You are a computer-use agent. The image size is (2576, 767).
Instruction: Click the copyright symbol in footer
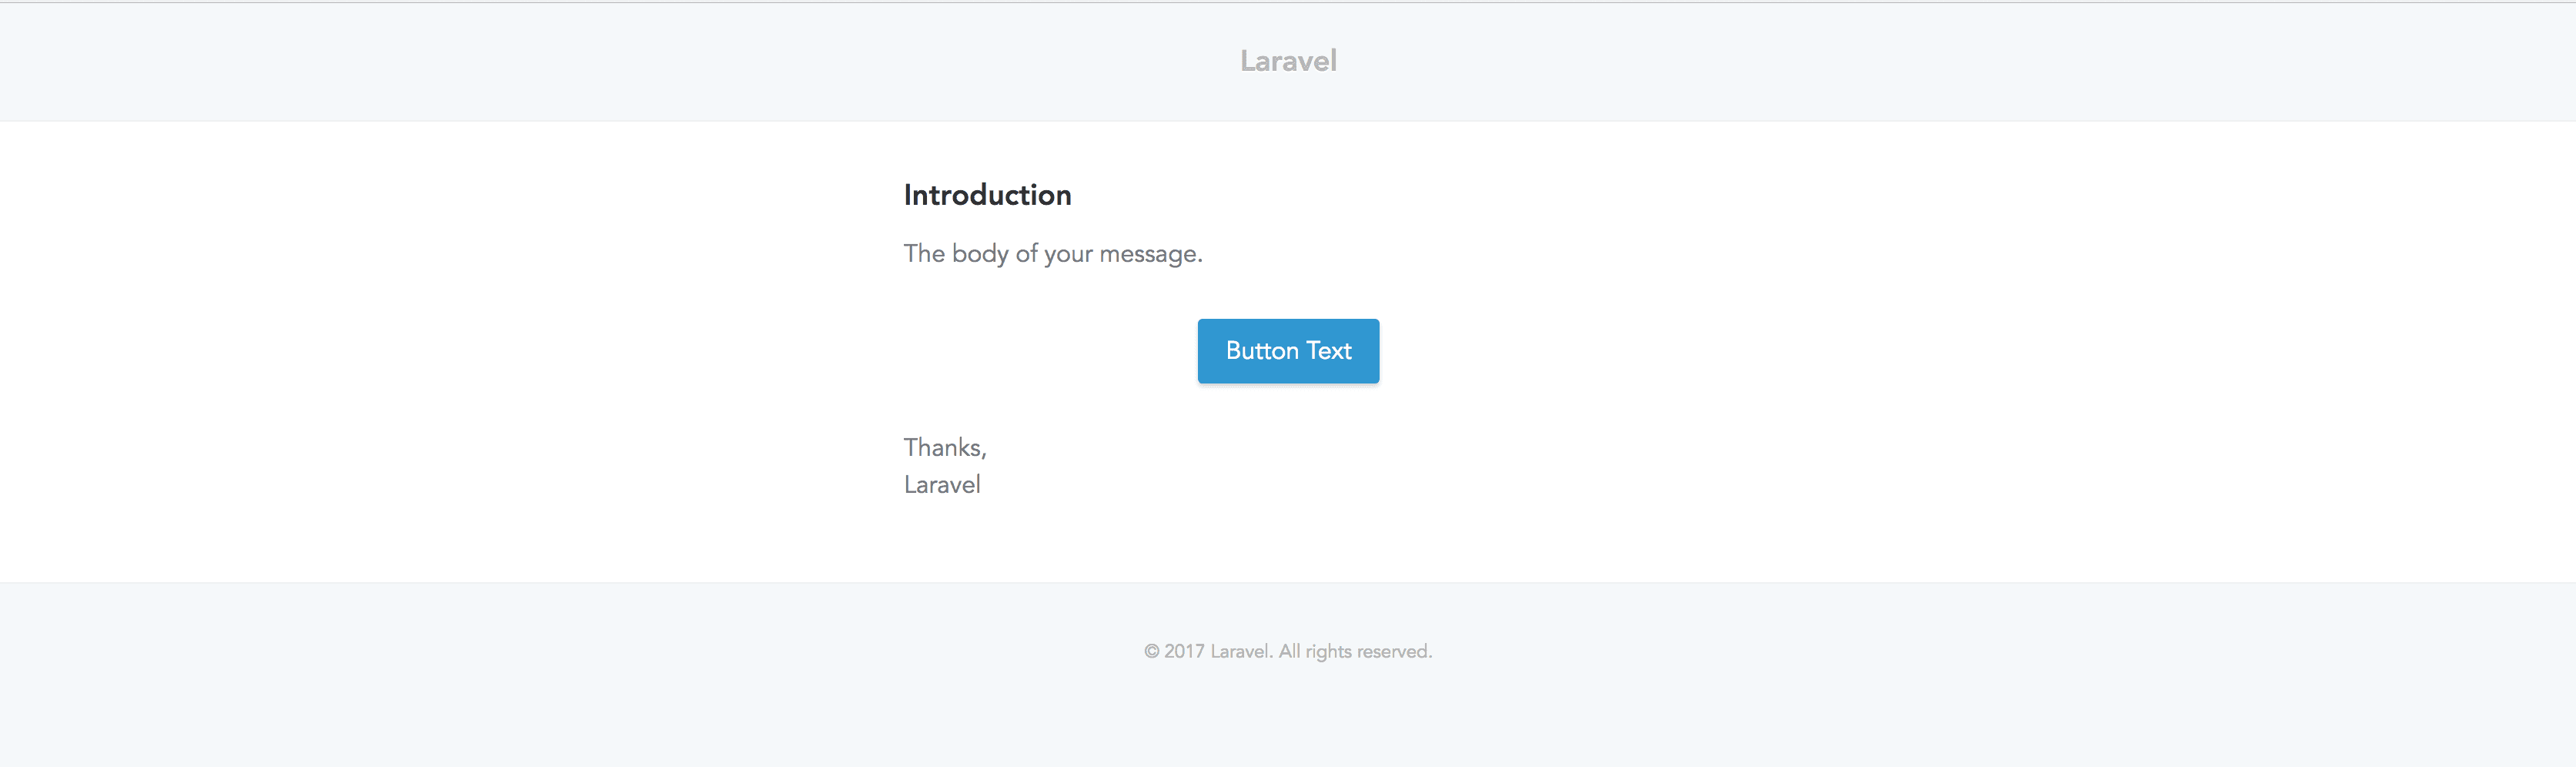tap(1152, 650)
